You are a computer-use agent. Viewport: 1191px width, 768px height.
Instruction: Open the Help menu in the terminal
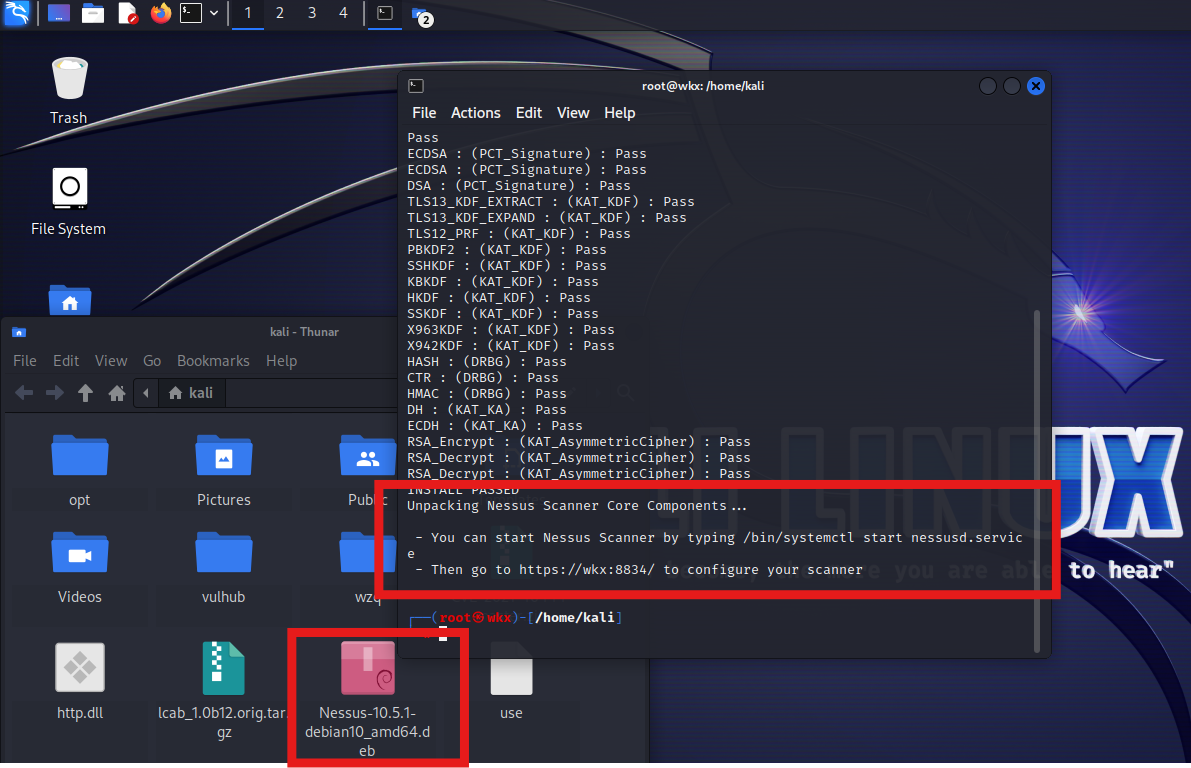click(619, 112)
